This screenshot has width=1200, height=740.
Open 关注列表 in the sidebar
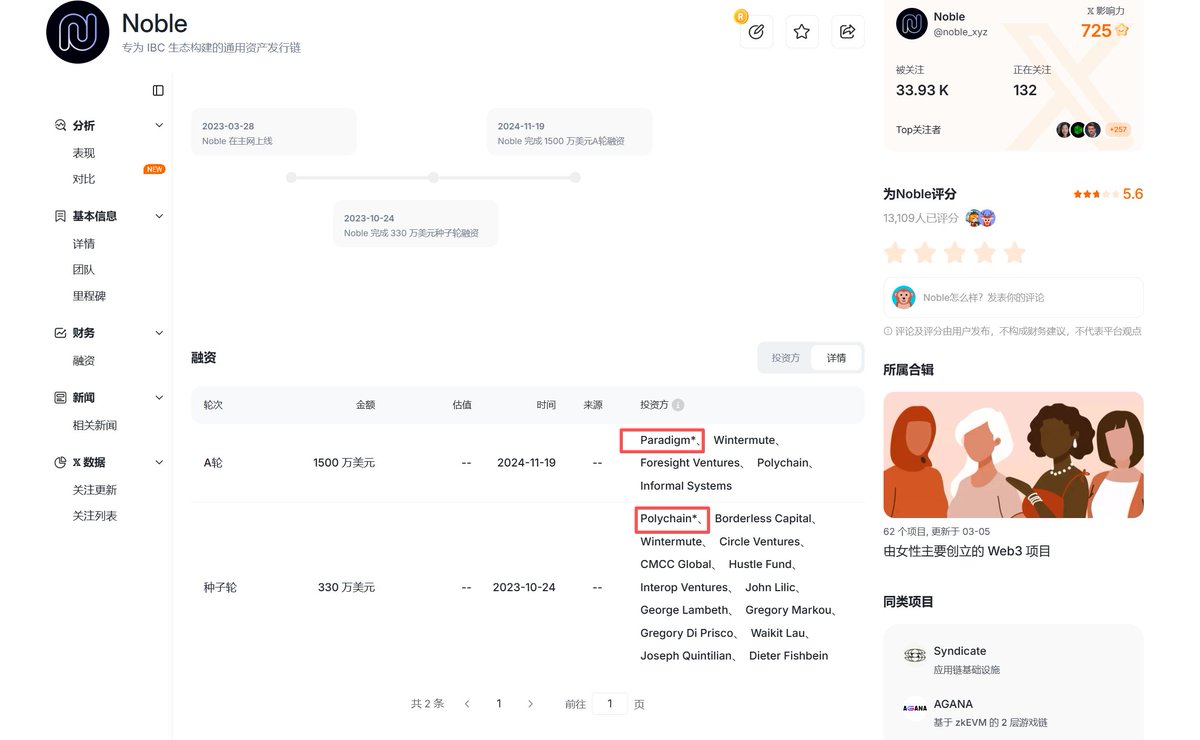click(x=95, y=516)
